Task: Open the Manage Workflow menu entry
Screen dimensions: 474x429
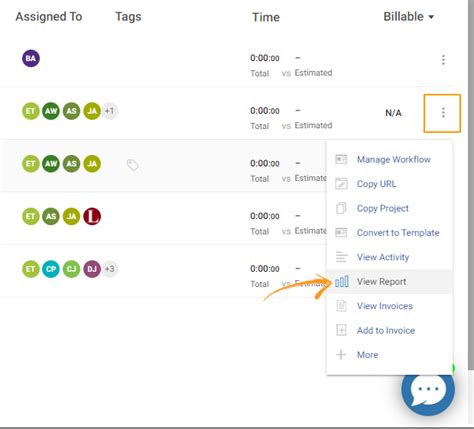Action: coord(389,159)
